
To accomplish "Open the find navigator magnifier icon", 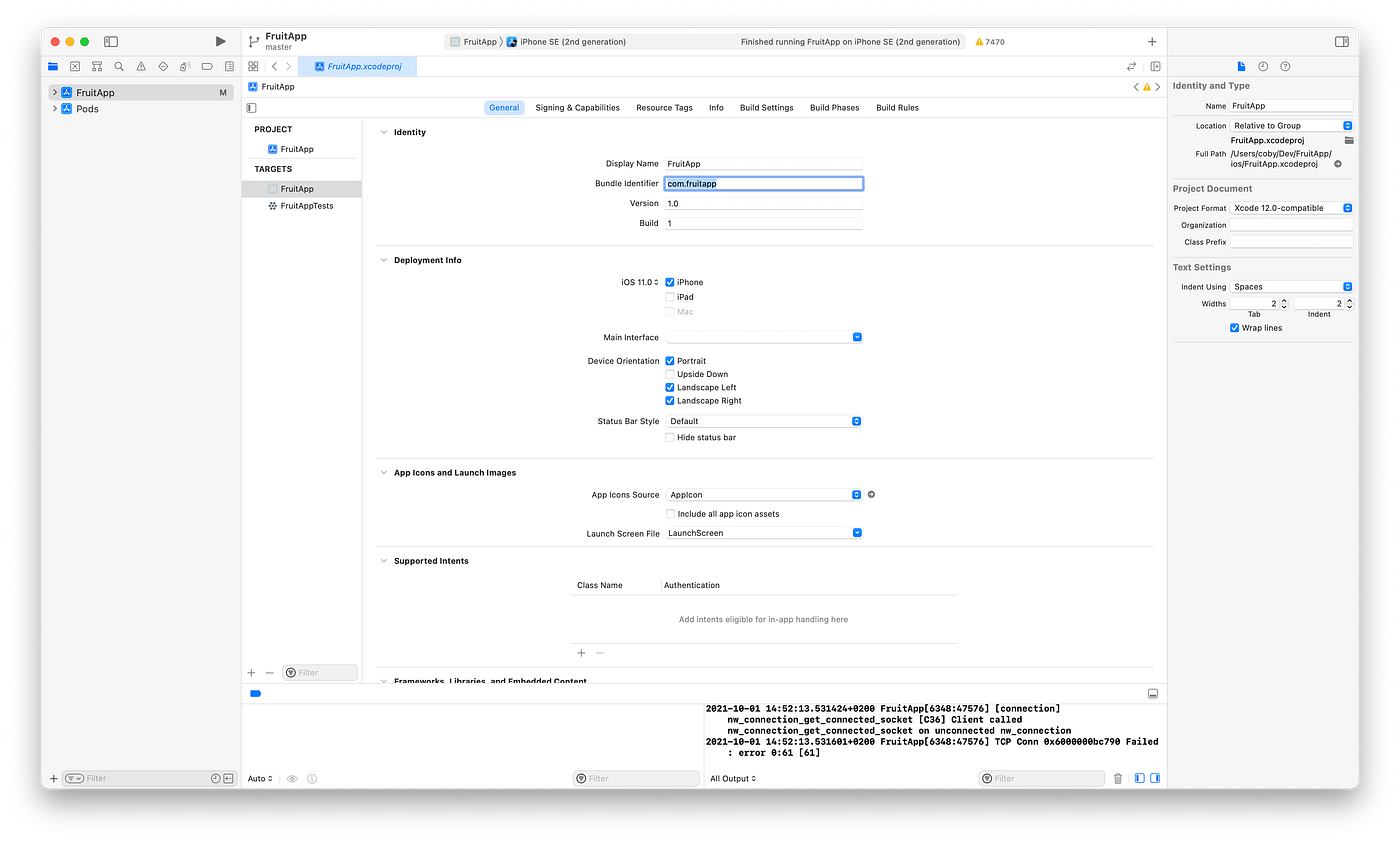I will [x=119, y=66].
